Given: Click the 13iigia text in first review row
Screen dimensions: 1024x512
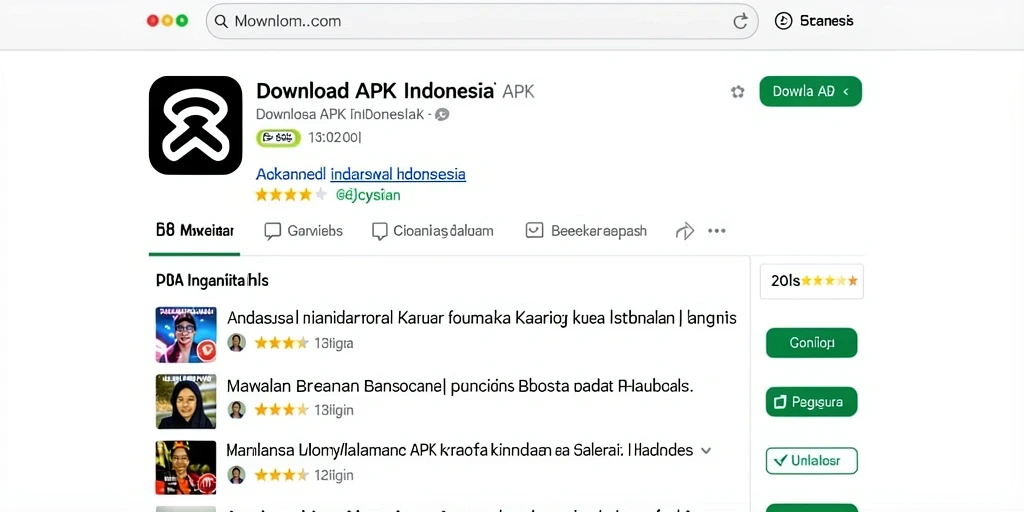Looking at the screenshot, I should (334, 343).
